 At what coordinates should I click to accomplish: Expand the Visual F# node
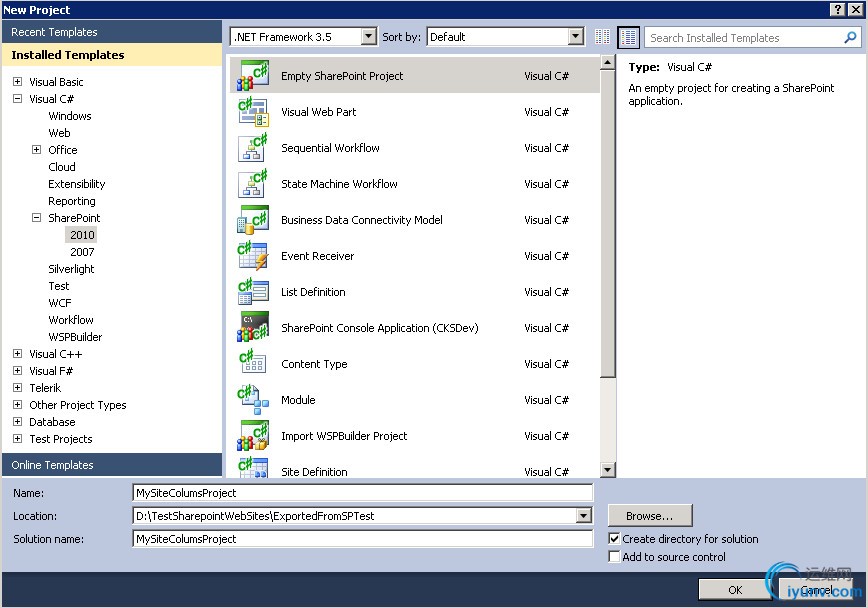[x=18, y=370]
